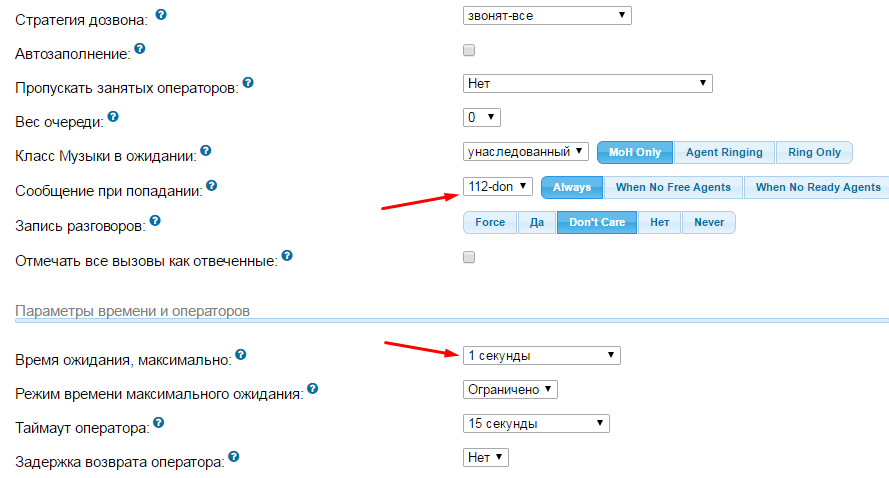Set recording to Never
This screenshot has width=889, height=478.
tap(708, 222)
